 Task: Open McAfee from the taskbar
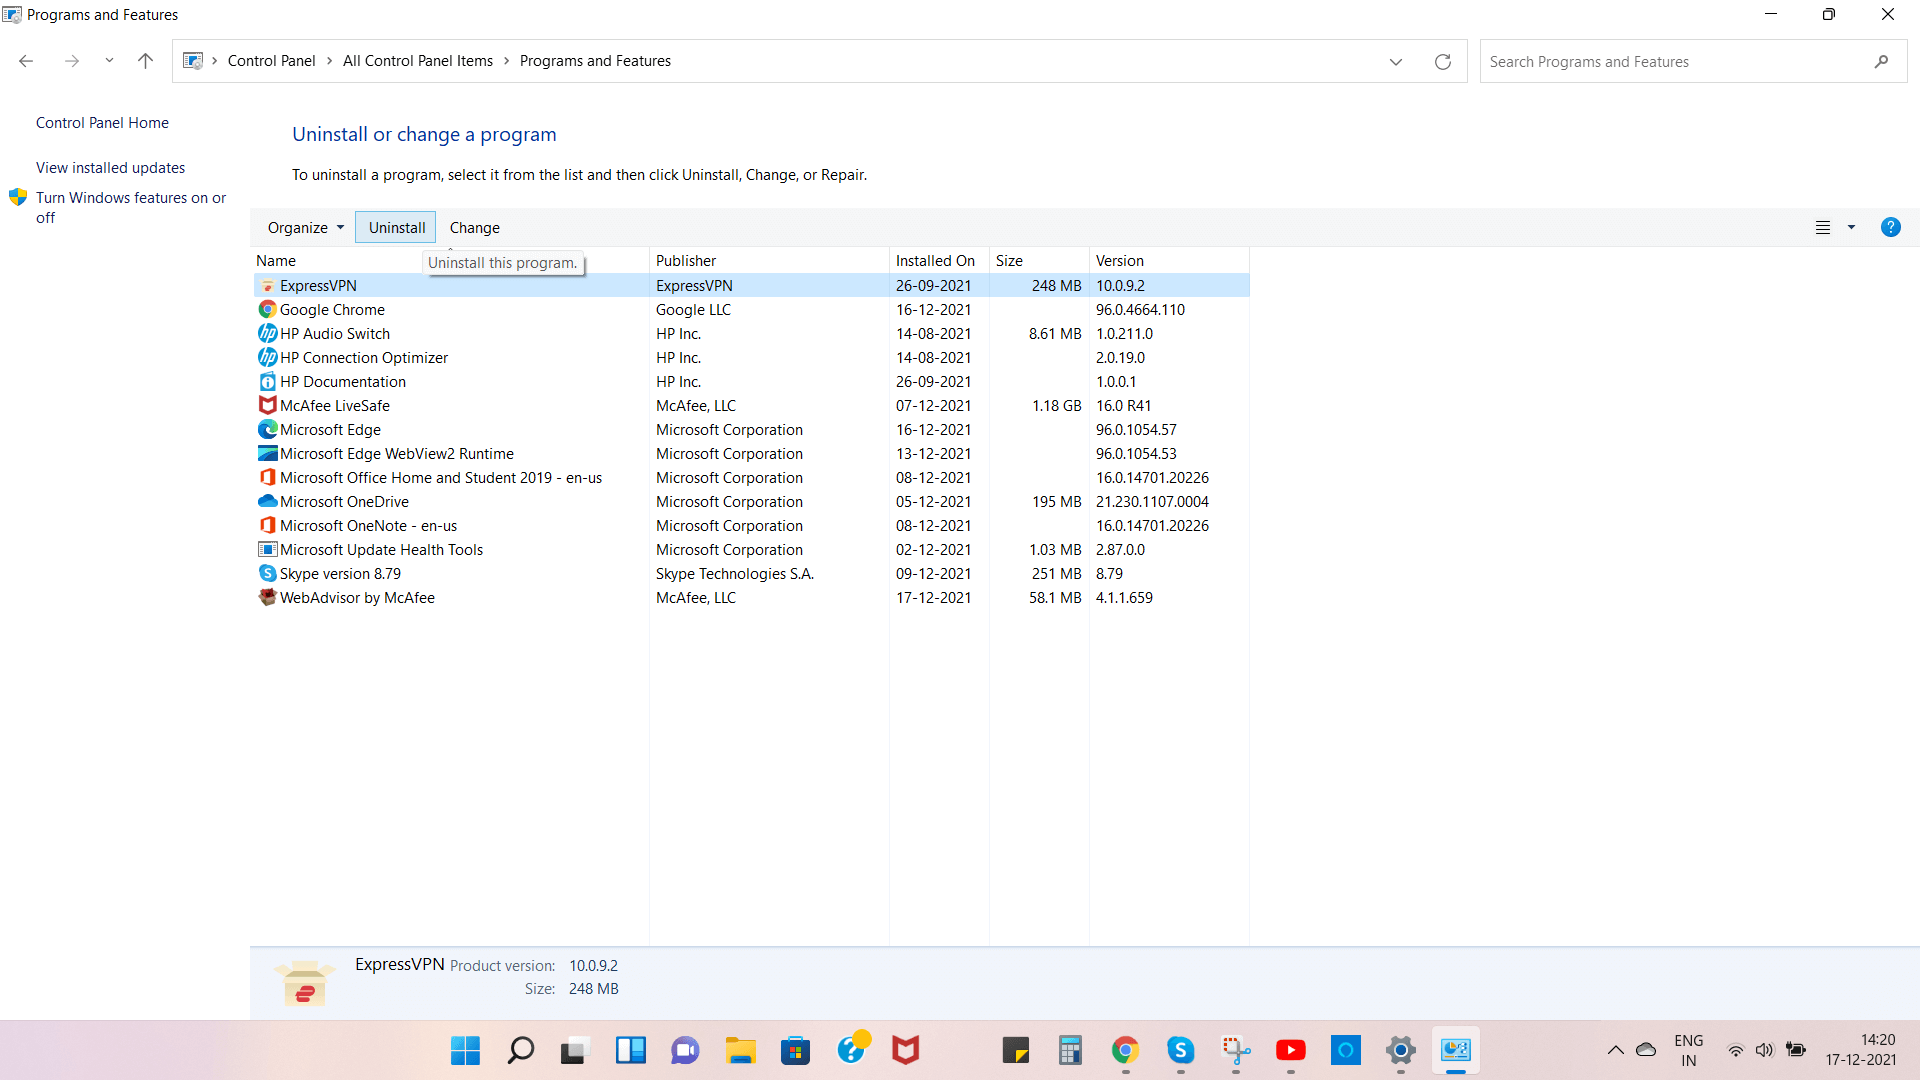[905, 1050]
